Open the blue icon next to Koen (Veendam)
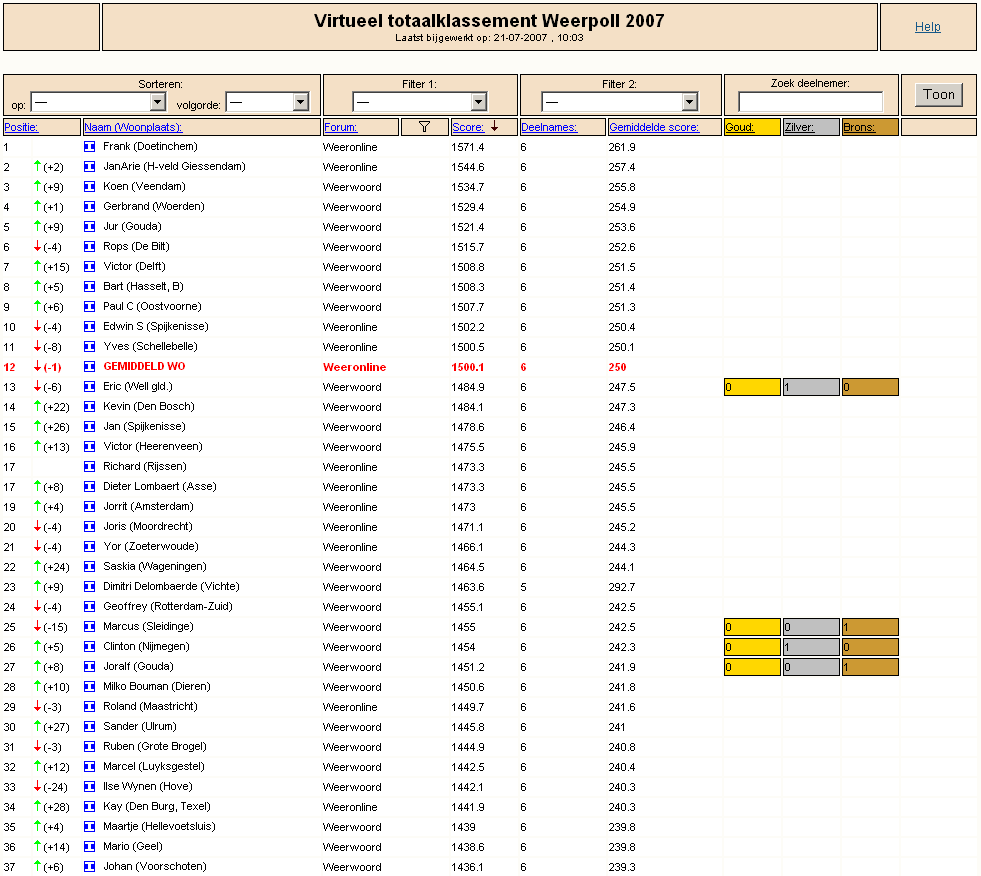This screenshot has height=876, width=981. (x=89, y=186)
